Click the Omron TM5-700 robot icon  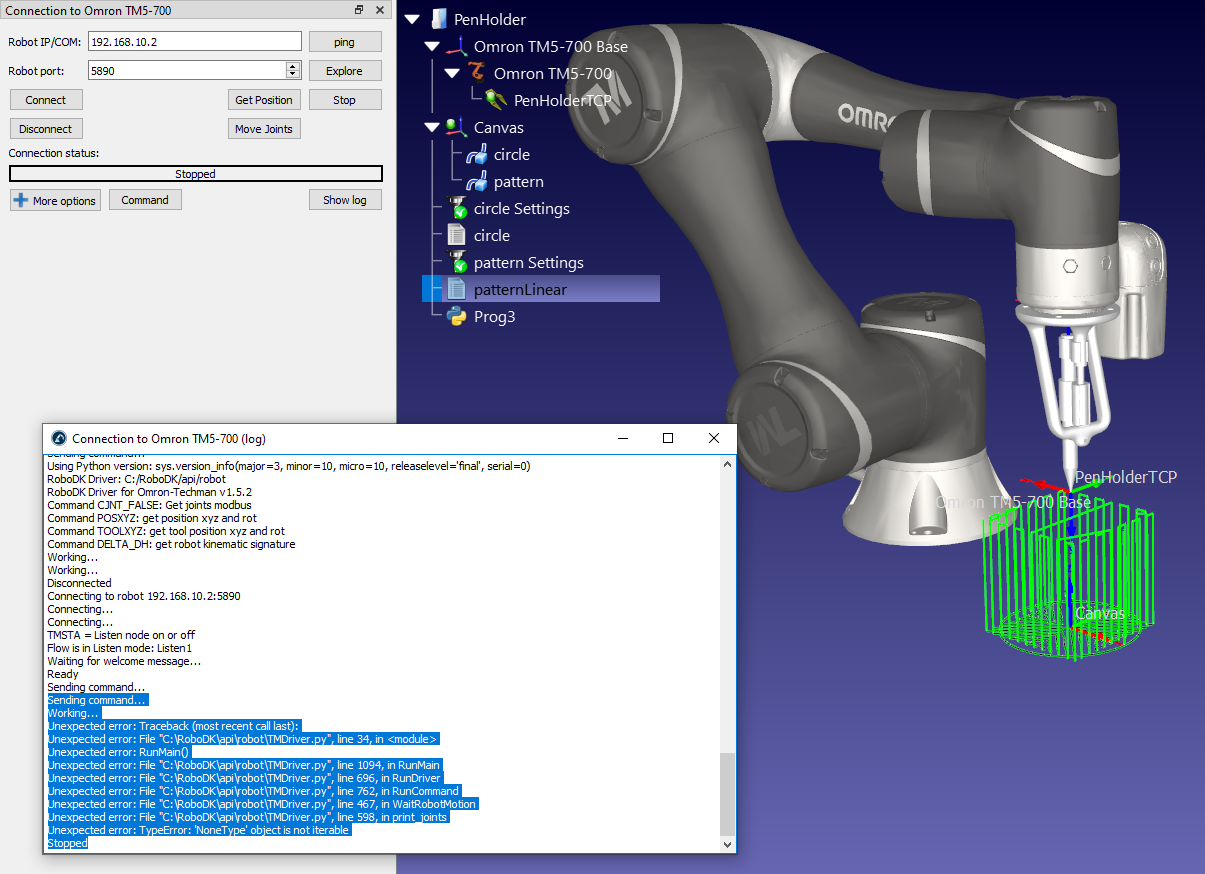477,73
